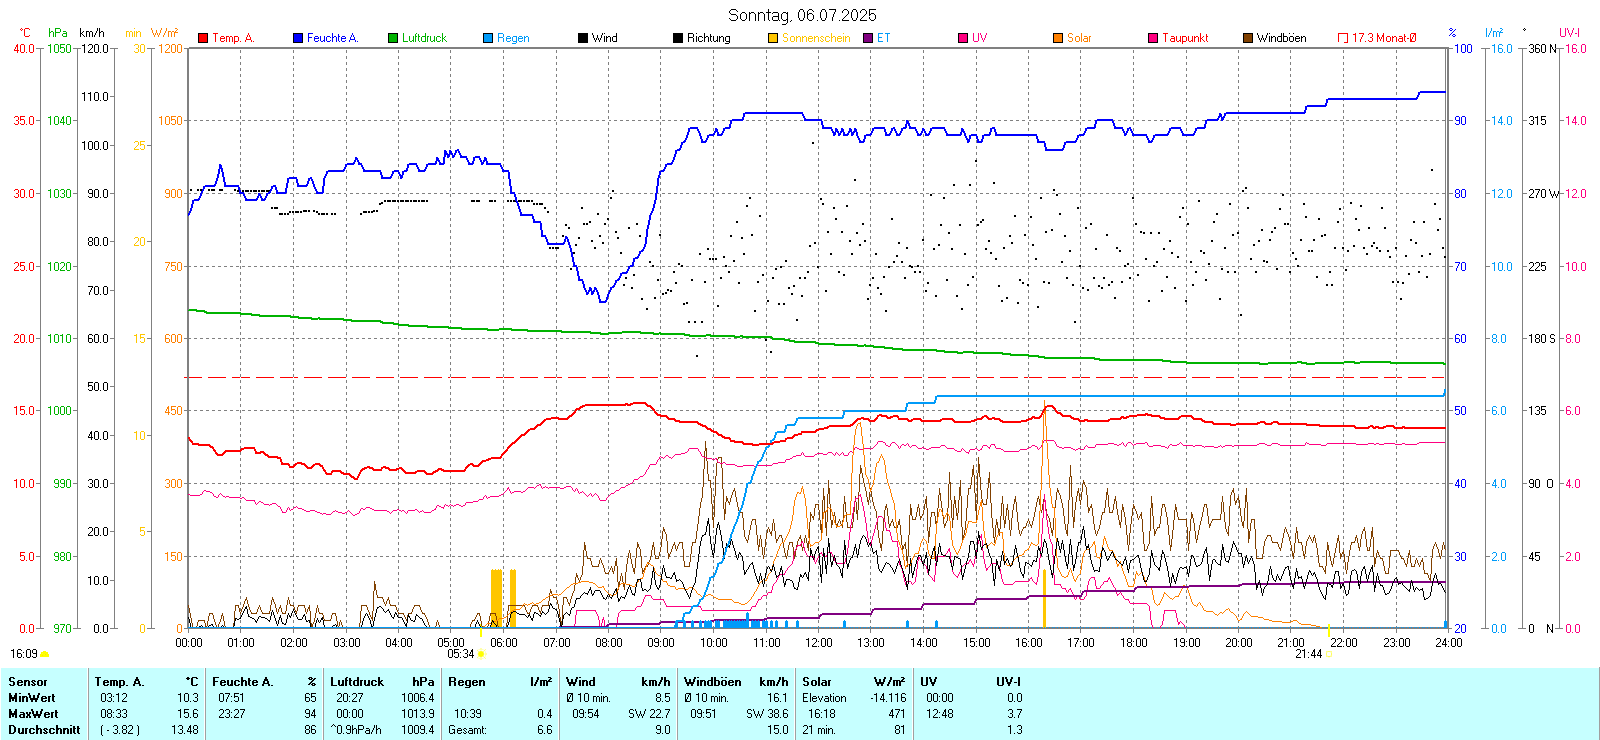The width and height of the screenshot is (1600, 740).
Task: Select the MaxWert row label
Action: coord(33,714)
